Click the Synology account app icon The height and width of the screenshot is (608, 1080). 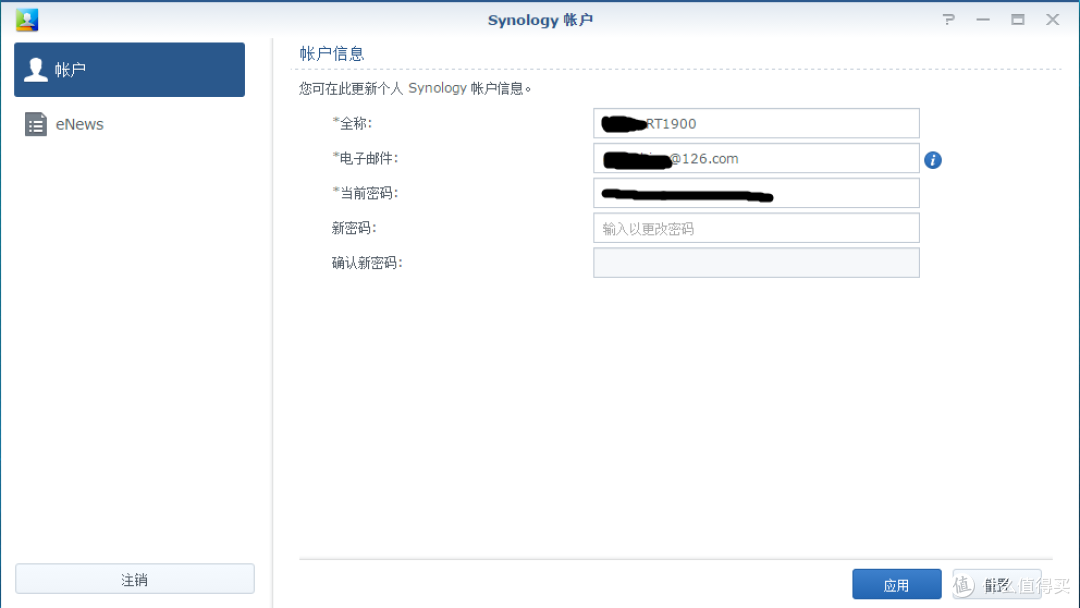(27, 19)
